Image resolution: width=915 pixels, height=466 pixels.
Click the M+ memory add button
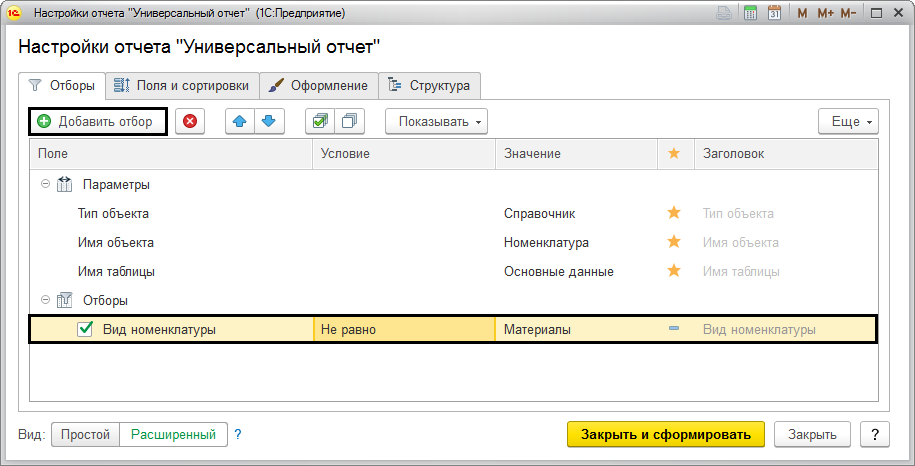click(x=825, y=14)
